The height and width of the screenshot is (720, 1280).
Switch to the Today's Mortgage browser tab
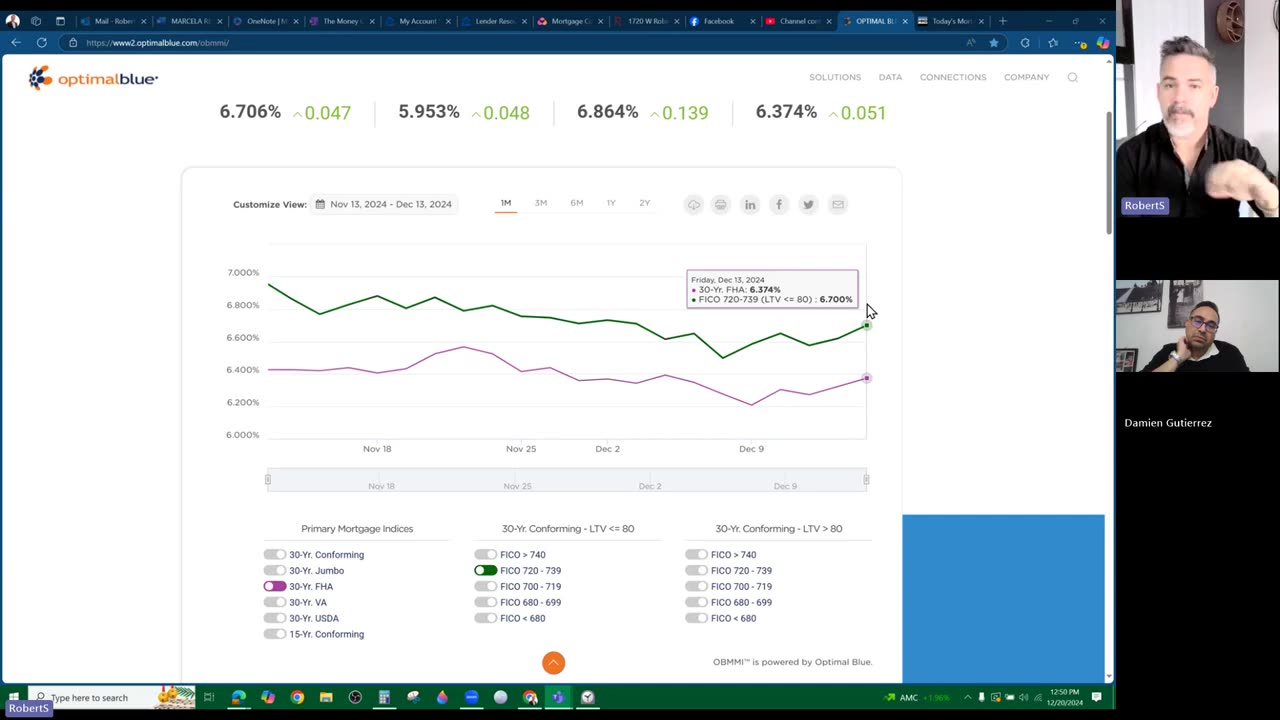coord(950,21)
